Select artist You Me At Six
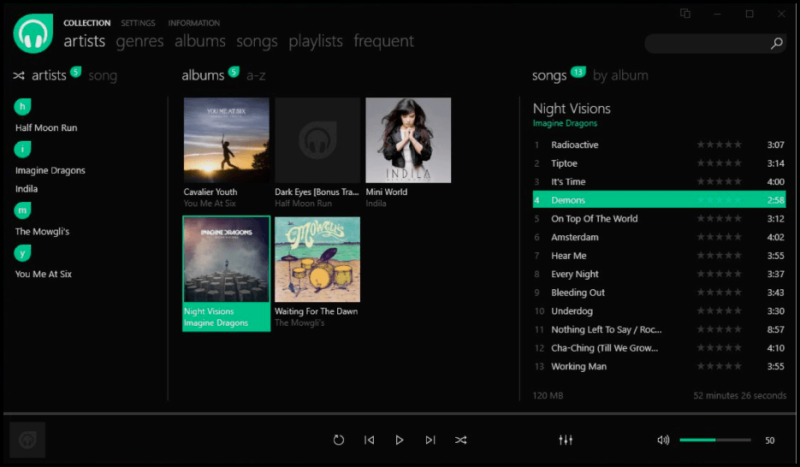 (x=43, y=274)
